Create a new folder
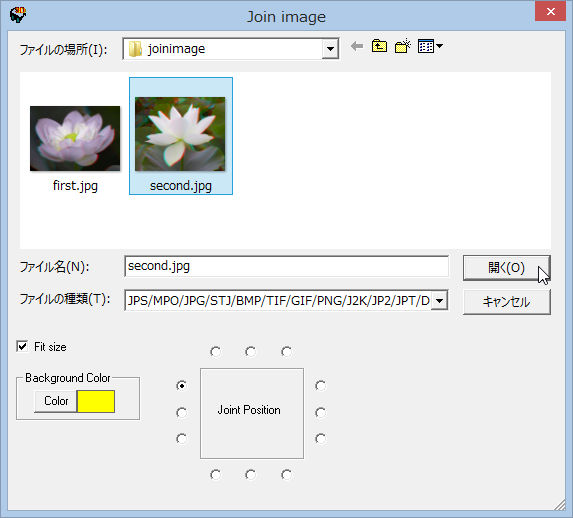The width and height of the screenshot is (573, 518). [403, 46]
